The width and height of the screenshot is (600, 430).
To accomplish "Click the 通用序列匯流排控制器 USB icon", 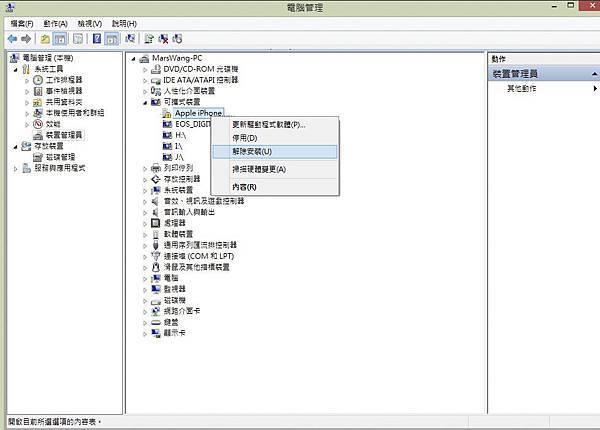I will coord(155,245).
